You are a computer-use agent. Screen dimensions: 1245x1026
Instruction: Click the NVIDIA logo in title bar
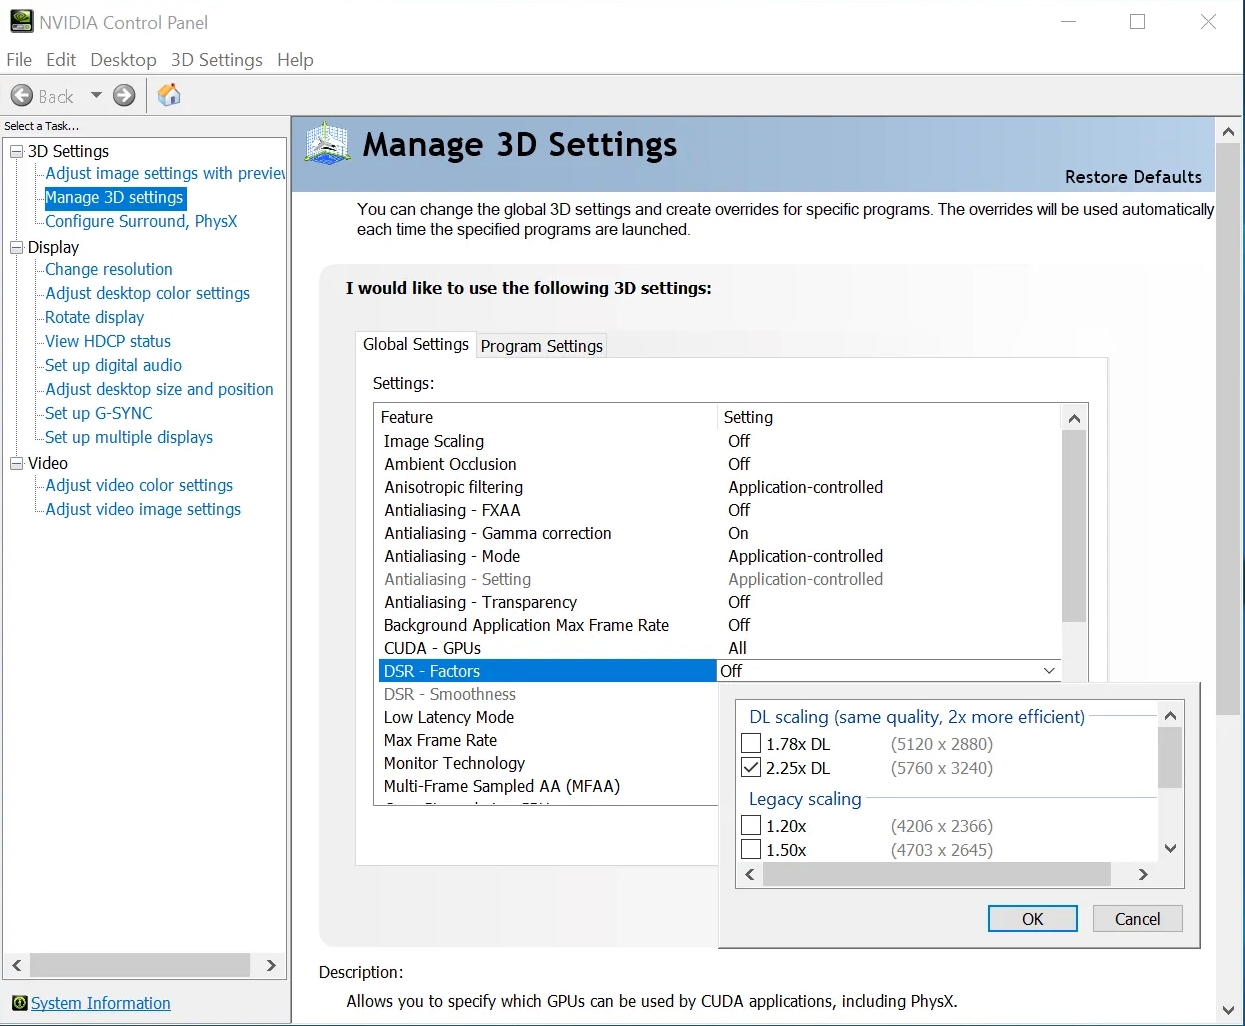click(21, 21)
